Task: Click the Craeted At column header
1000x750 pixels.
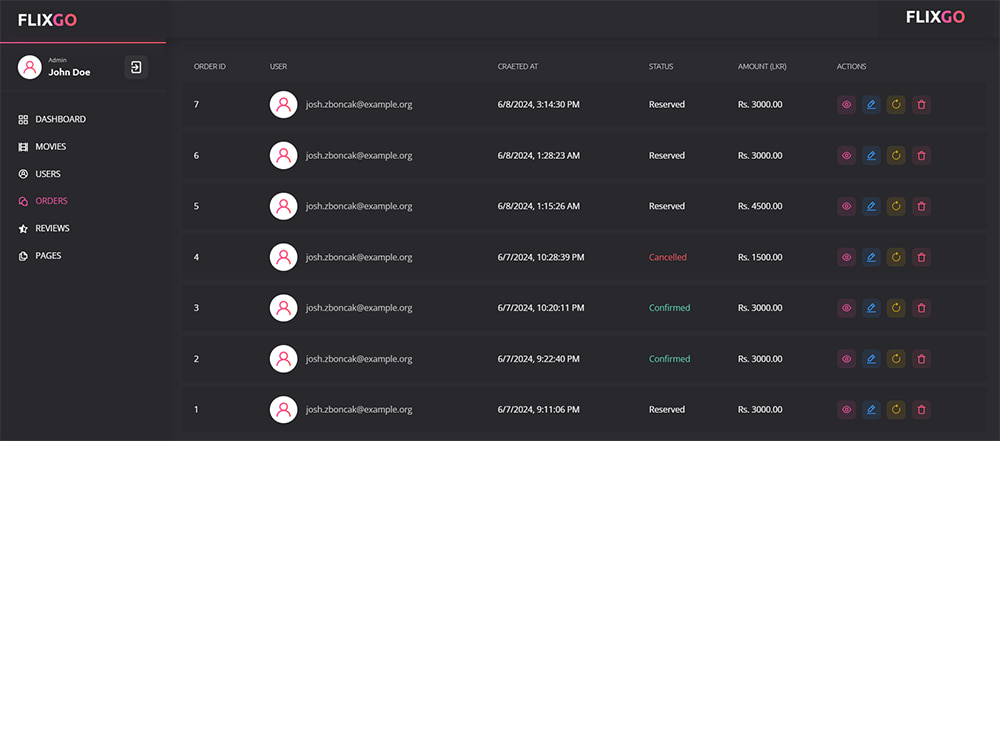Action: click(x=518, y=66)
